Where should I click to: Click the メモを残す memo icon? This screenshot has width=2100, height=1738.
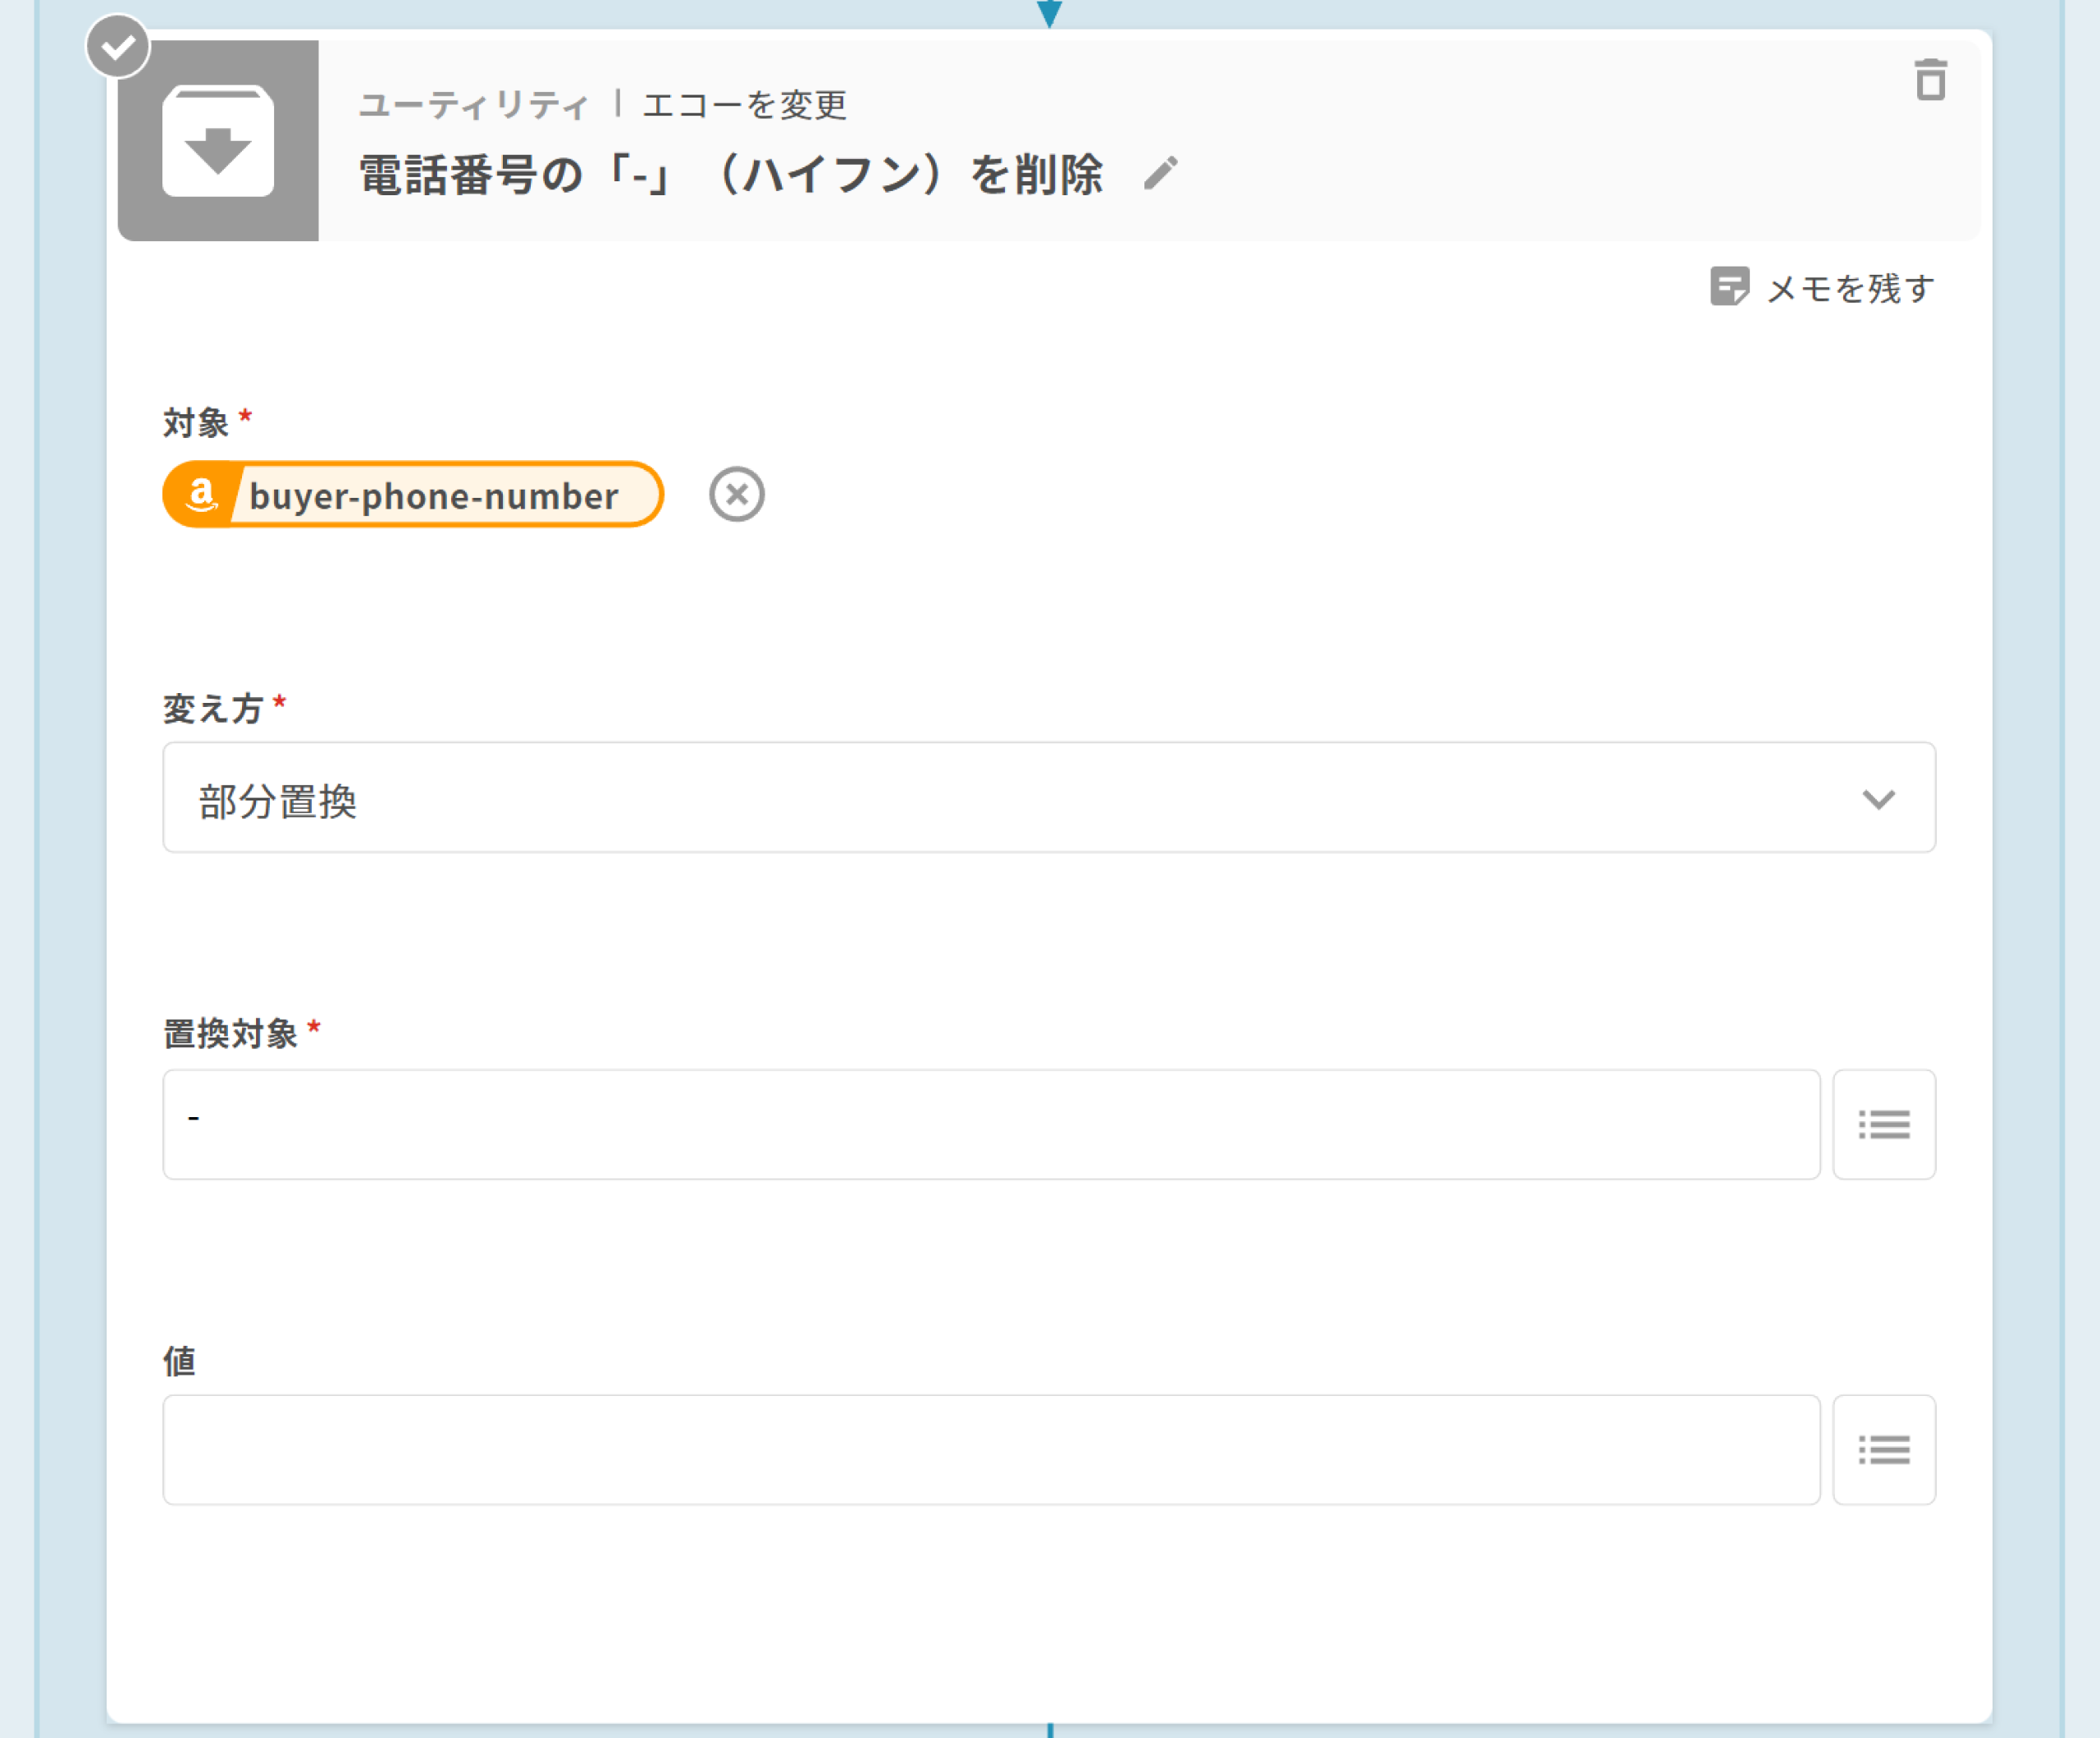click(1729, 287)
